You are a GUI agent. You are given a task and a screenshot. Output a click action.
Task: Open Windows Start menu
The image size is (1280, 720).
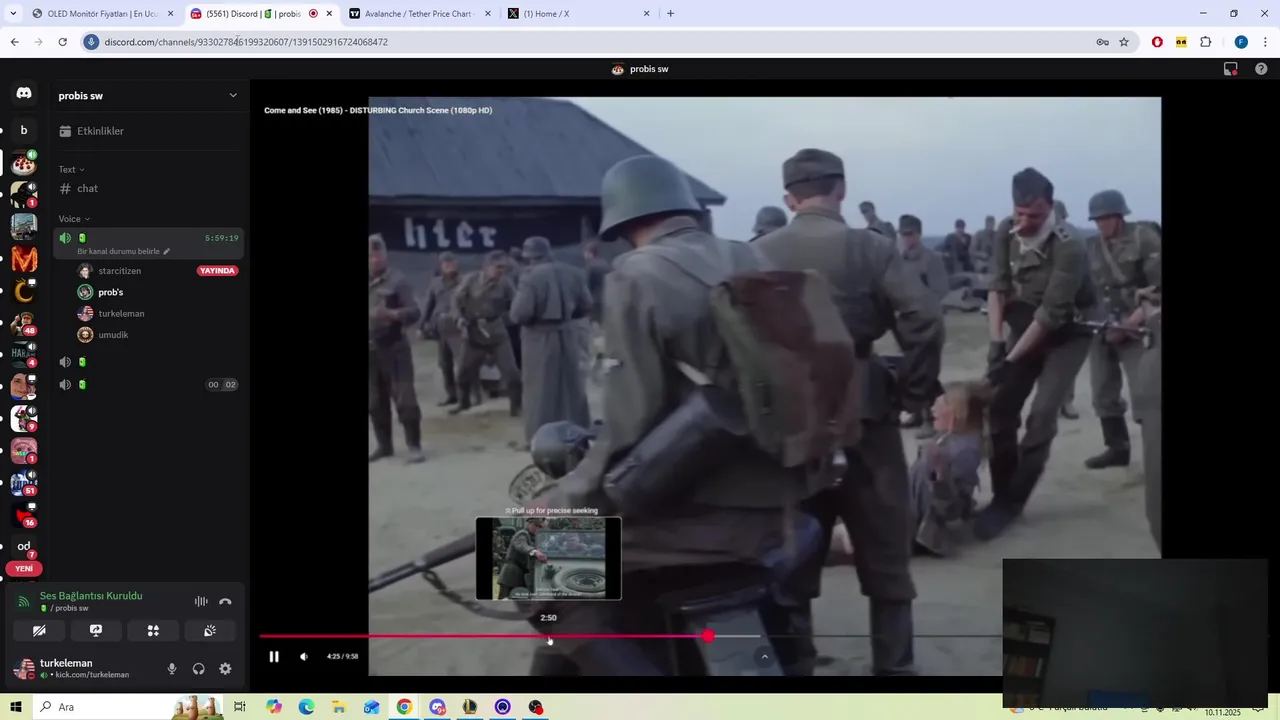[15, 707]
